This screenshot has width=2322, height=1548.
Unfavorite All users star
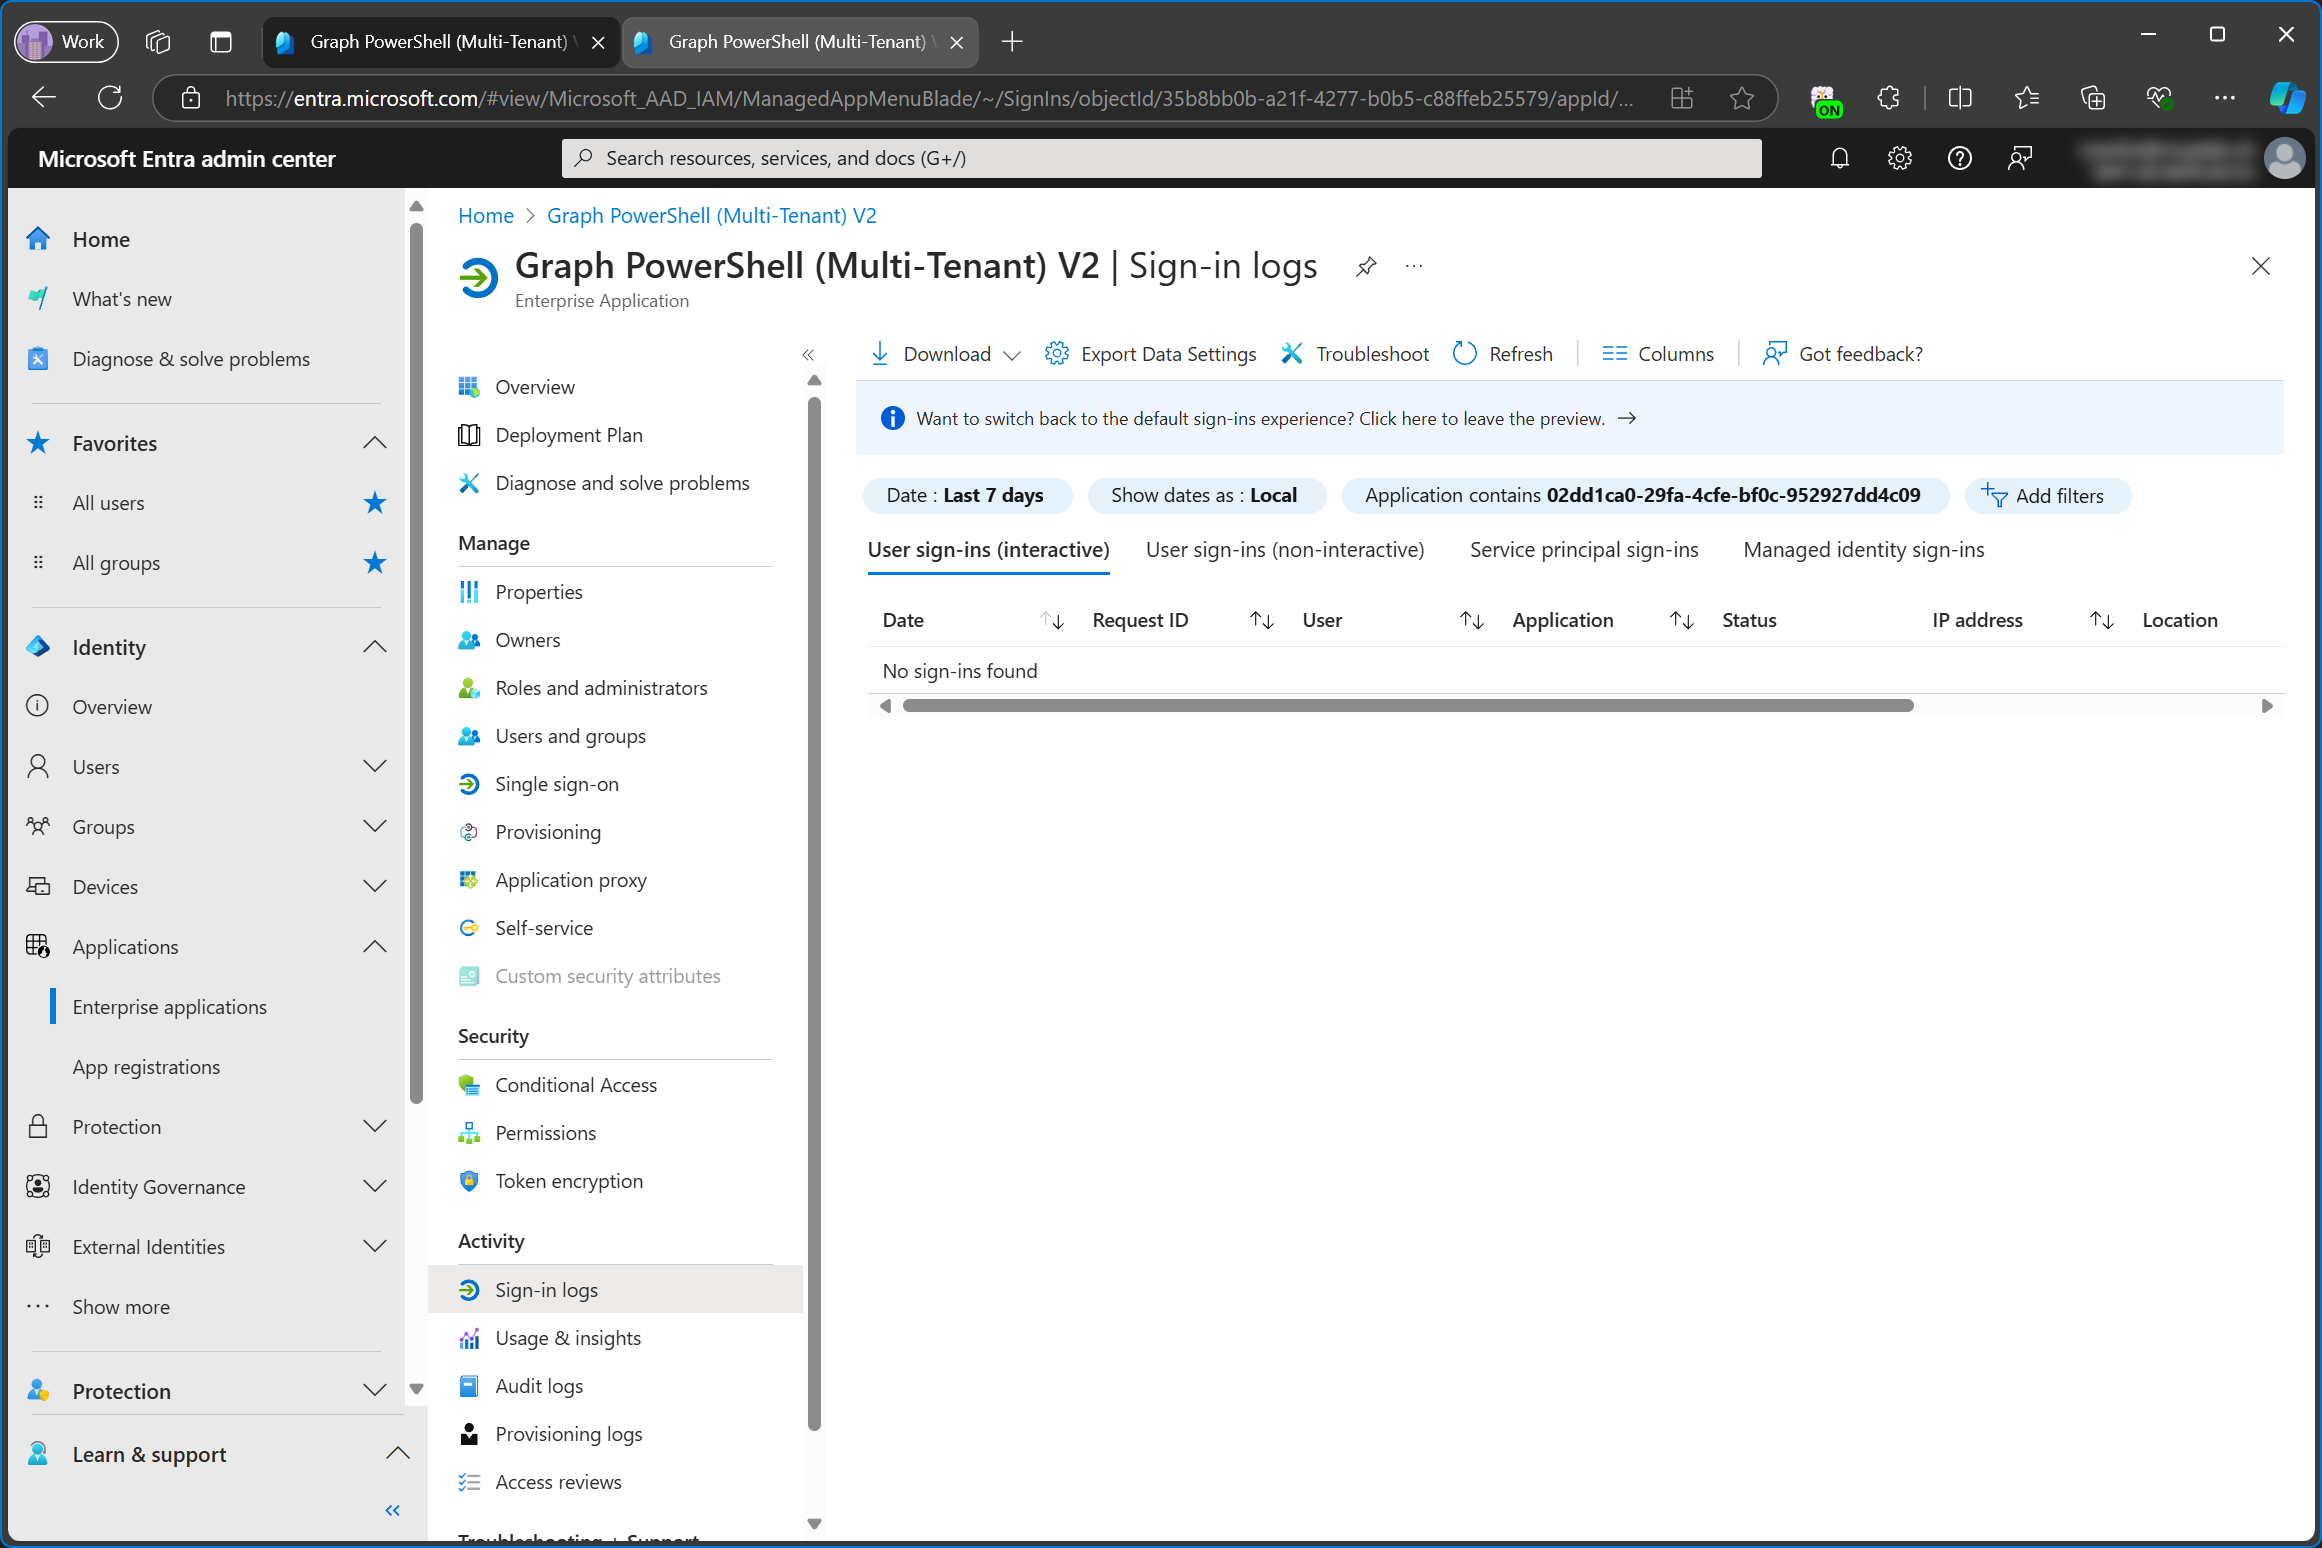tap(374, 503)
